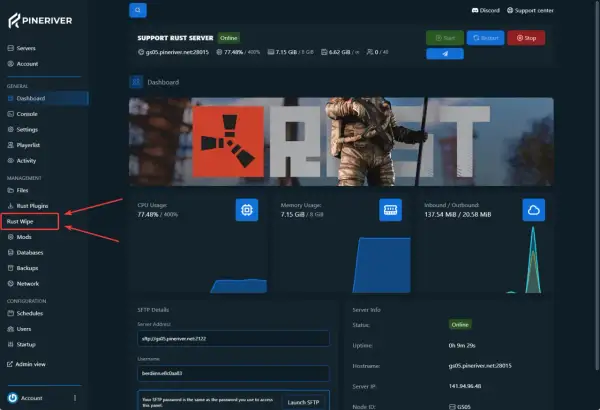Open Startup in sidebar
This screenshot has width=600, height=410.
21,345
